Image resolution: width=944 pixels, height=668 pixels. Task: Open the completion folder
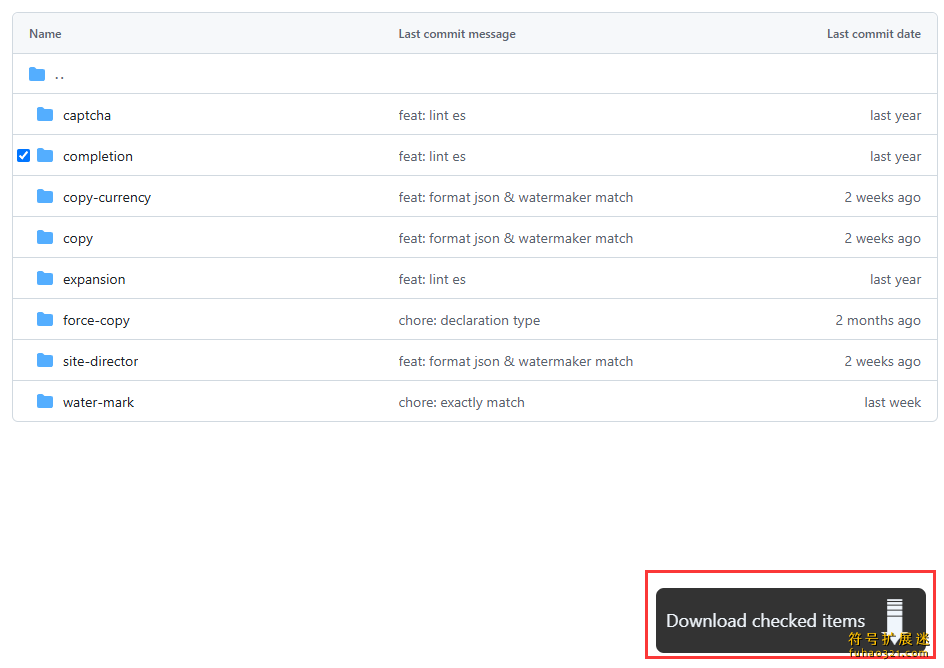pyautogui.click(x=97, y=156)
